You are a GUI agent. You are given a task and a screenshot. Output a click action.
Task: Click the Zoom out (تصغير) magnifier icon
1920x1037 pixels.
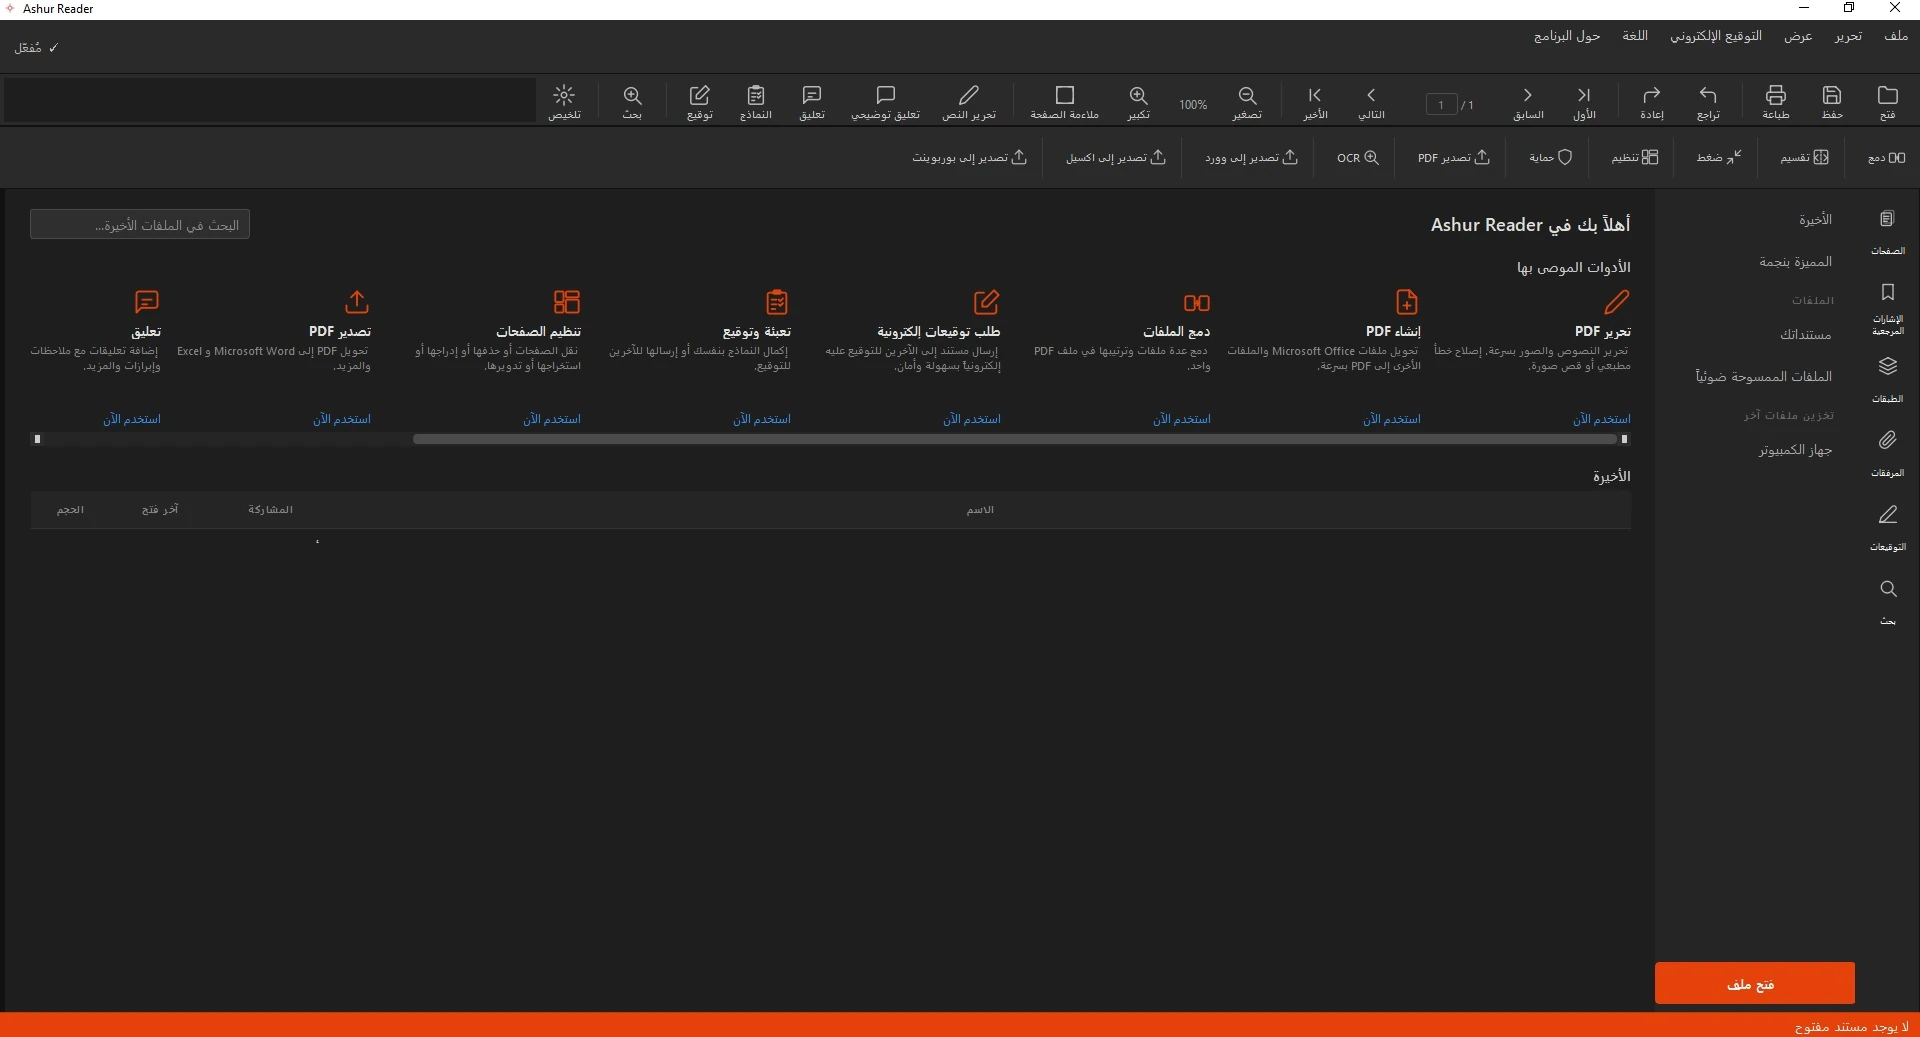point(1247,96)
